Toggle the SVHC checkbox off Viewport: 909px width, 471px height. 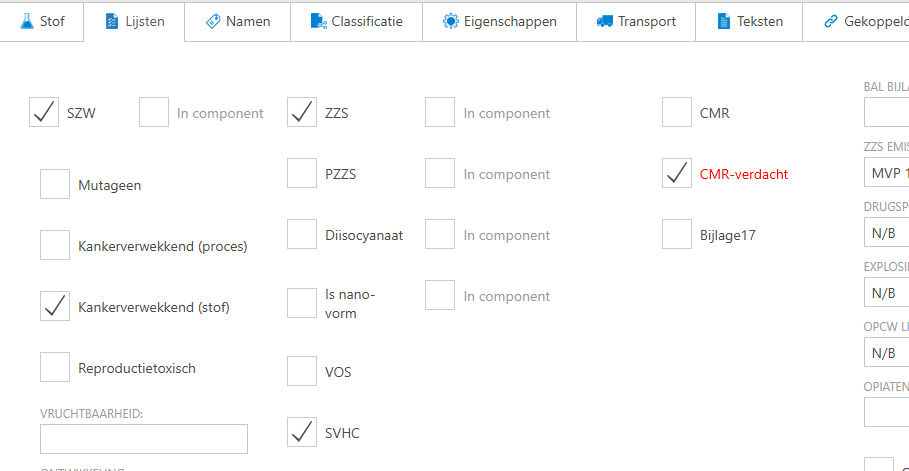tap(302, 433)
